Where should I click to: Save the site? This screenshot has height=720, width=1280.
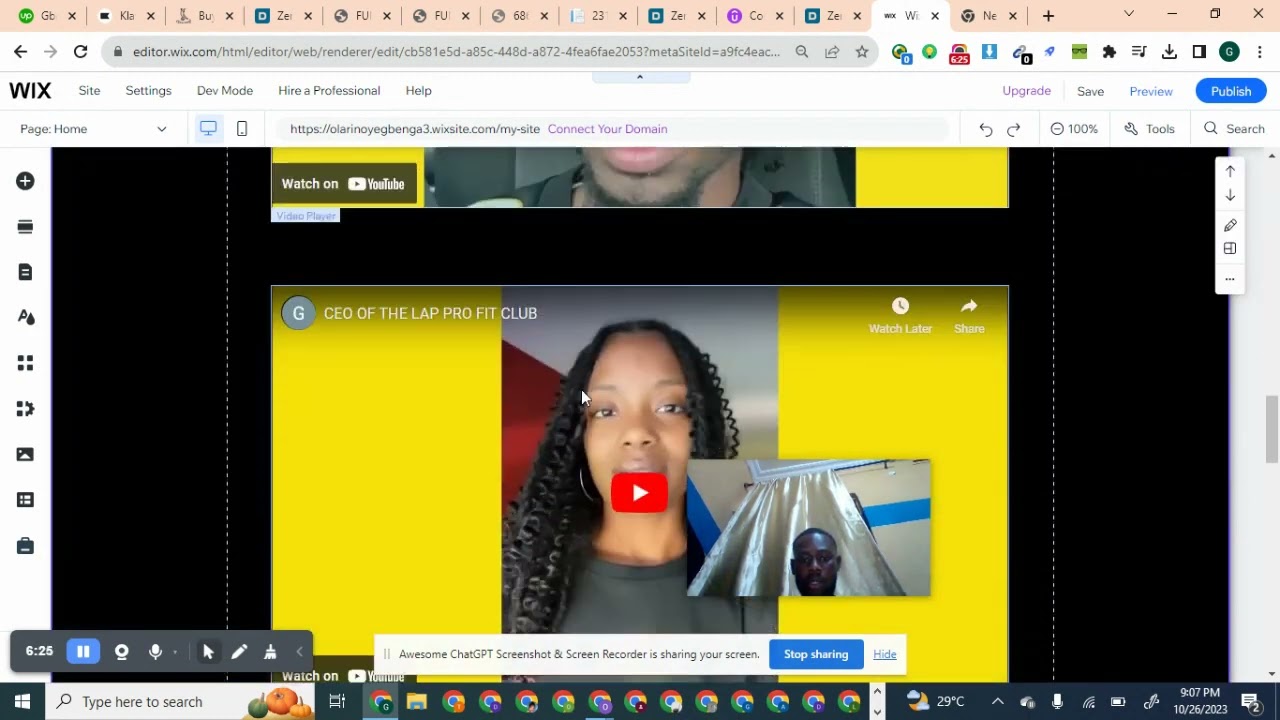pyautogui.click(x=1090, y=91)
